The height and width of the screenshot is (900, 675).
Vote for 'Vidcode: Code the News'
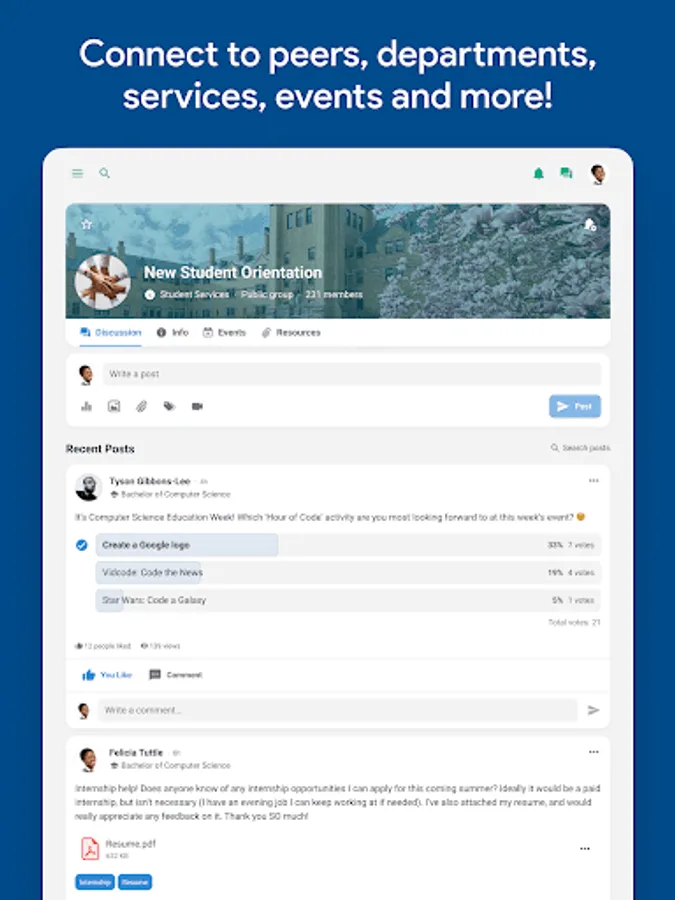coord(348,573)
